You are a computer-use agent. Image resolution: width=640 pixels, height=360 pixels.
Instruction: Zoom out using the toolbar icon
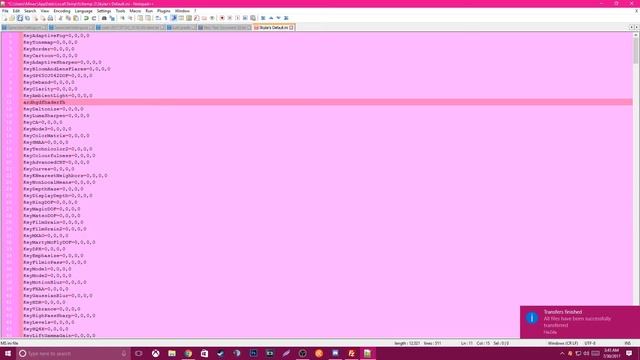[x=130, y=18]
